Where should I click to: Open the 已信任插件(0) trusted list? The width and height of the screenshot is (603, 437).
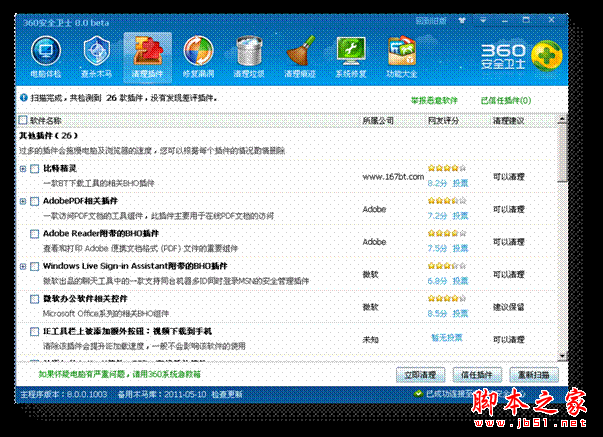[506, 101]
